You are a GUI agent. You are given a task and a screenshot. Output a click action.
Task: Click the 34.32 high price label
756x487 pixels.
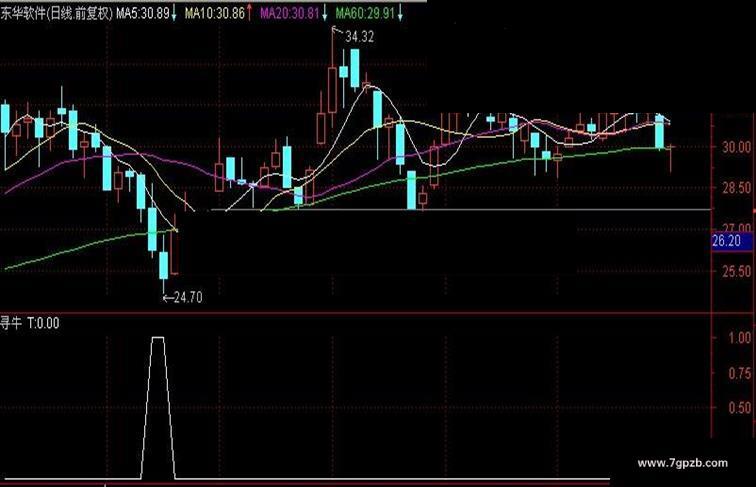[x=359, y=37]
